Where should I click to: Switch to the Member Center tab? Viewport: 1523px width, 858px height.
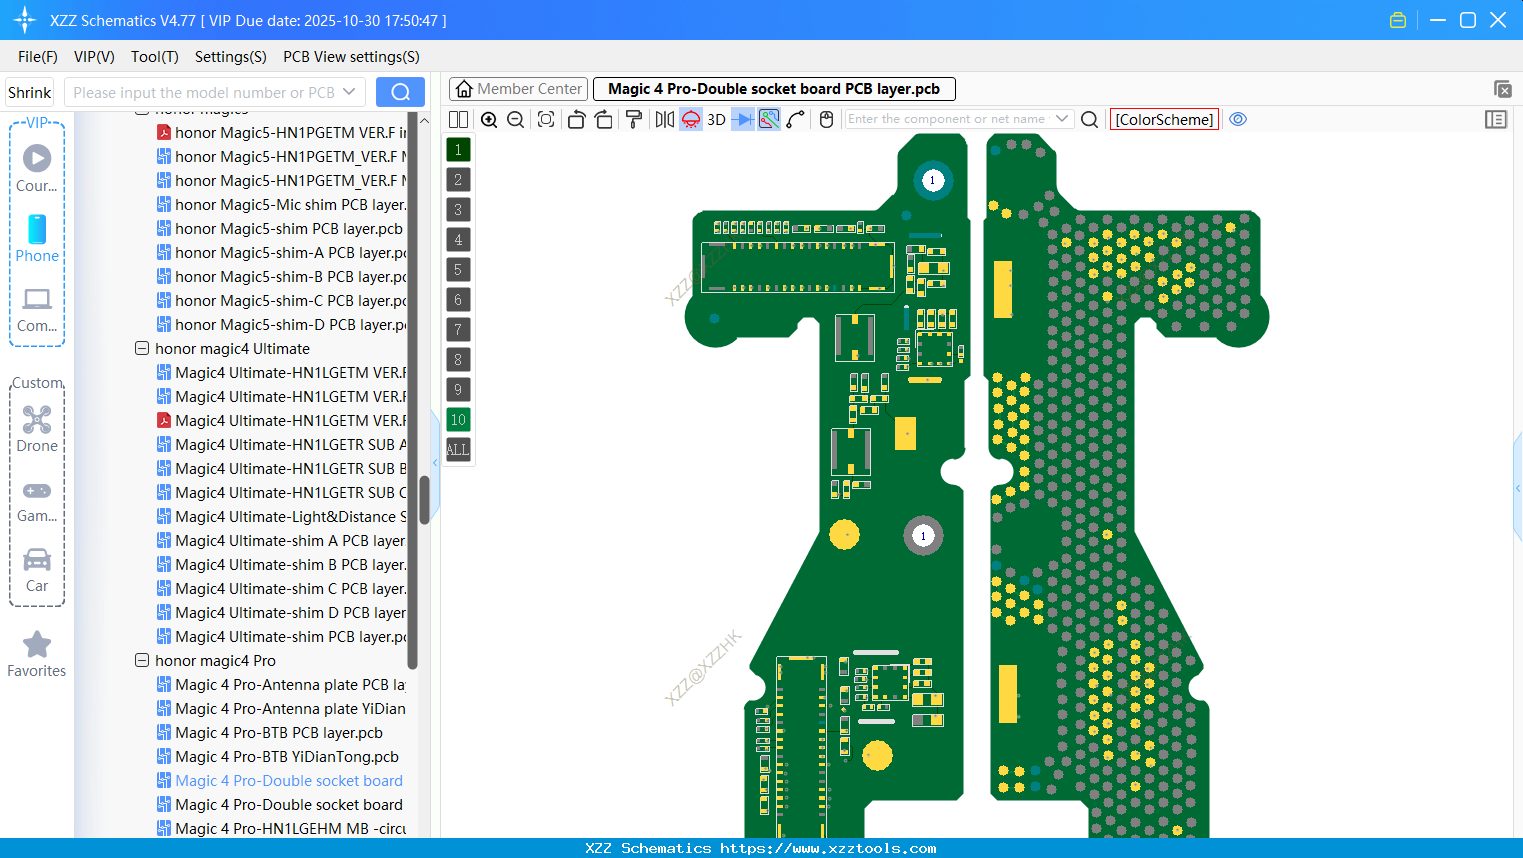pos(518,89)
